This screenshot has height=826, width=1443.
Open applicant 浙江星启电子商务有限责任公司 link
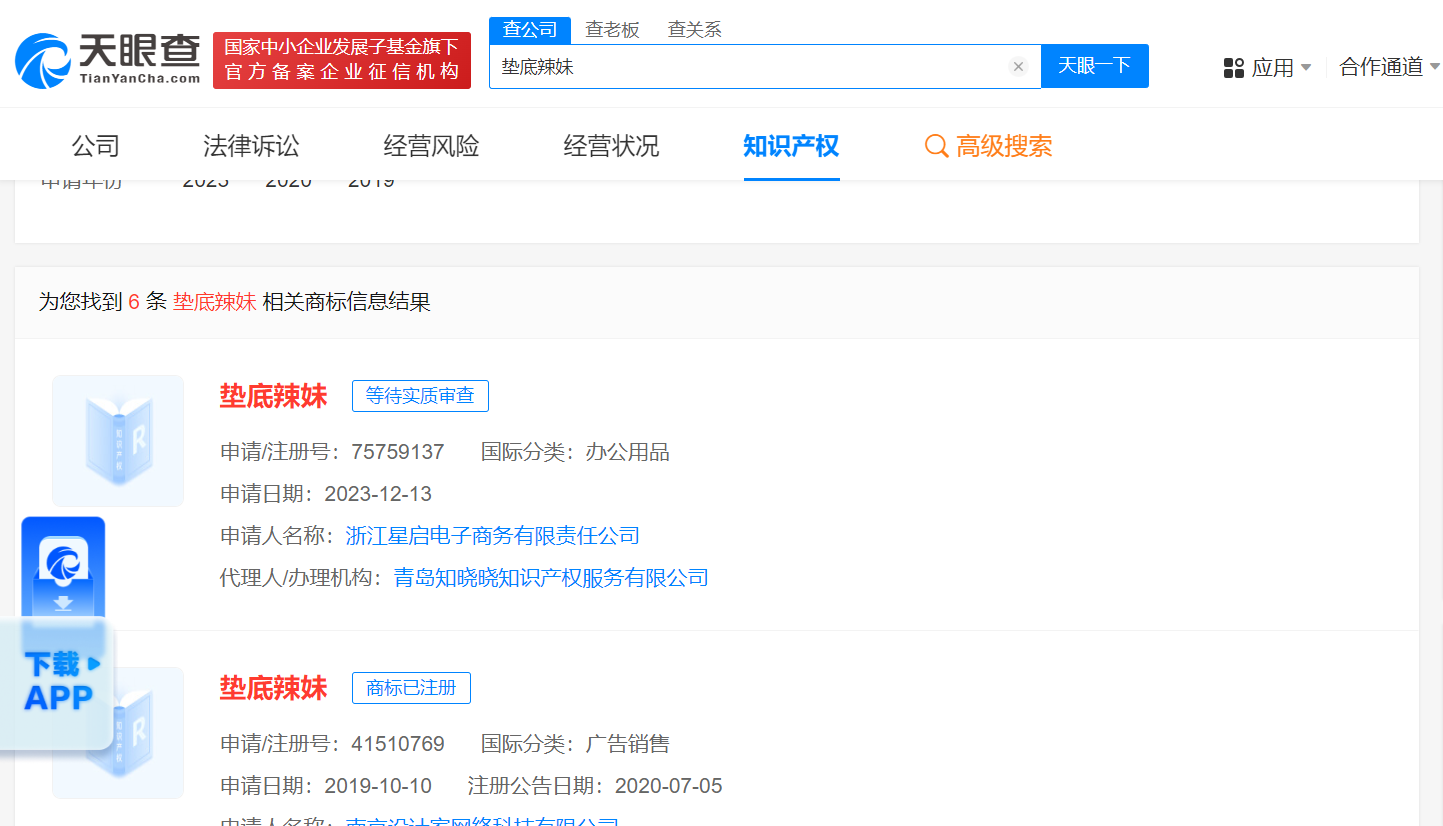pyautogui.click(x=492, y=536)
